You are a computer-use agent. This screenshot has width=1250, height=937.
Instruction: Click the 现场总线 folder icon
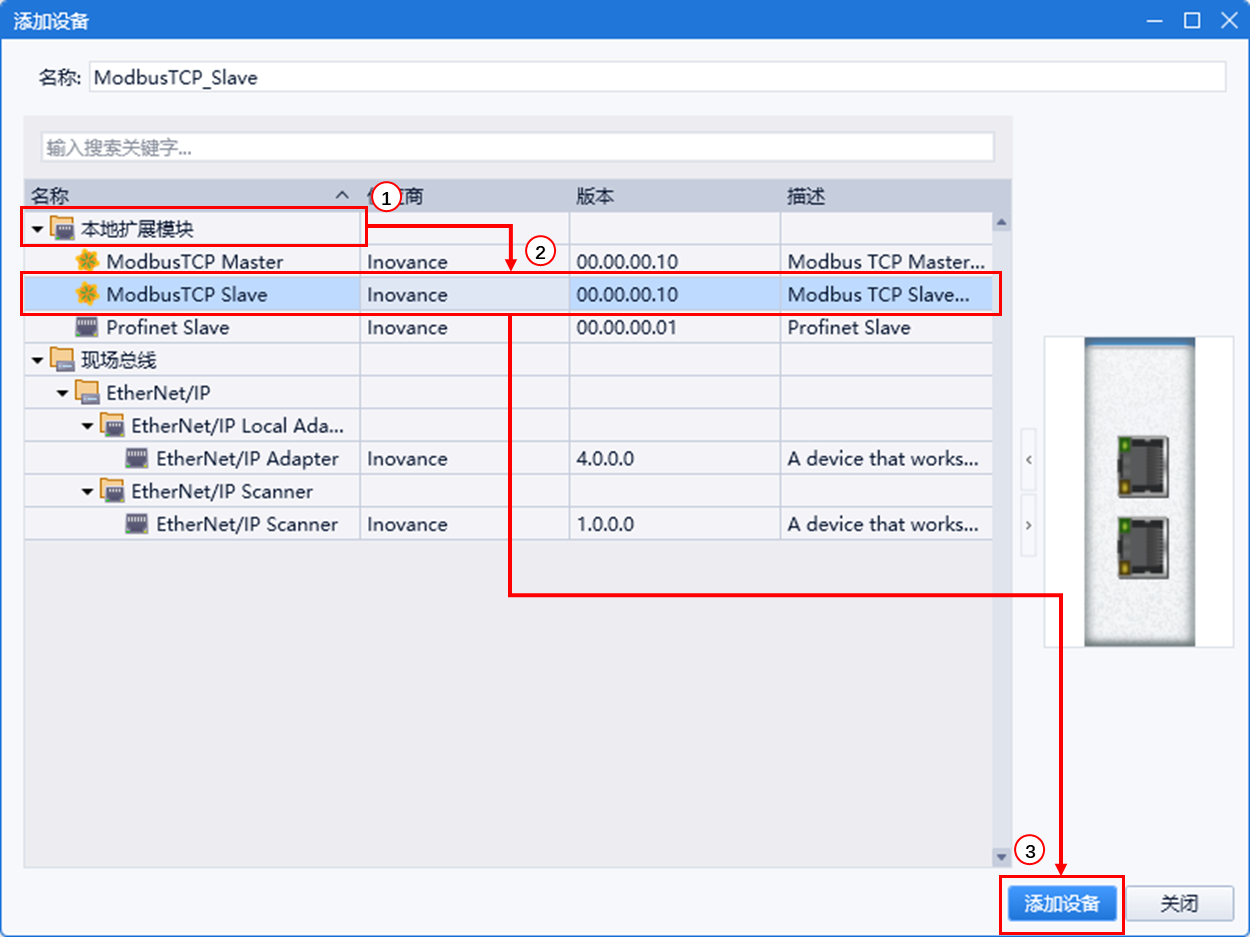(63, 360)
